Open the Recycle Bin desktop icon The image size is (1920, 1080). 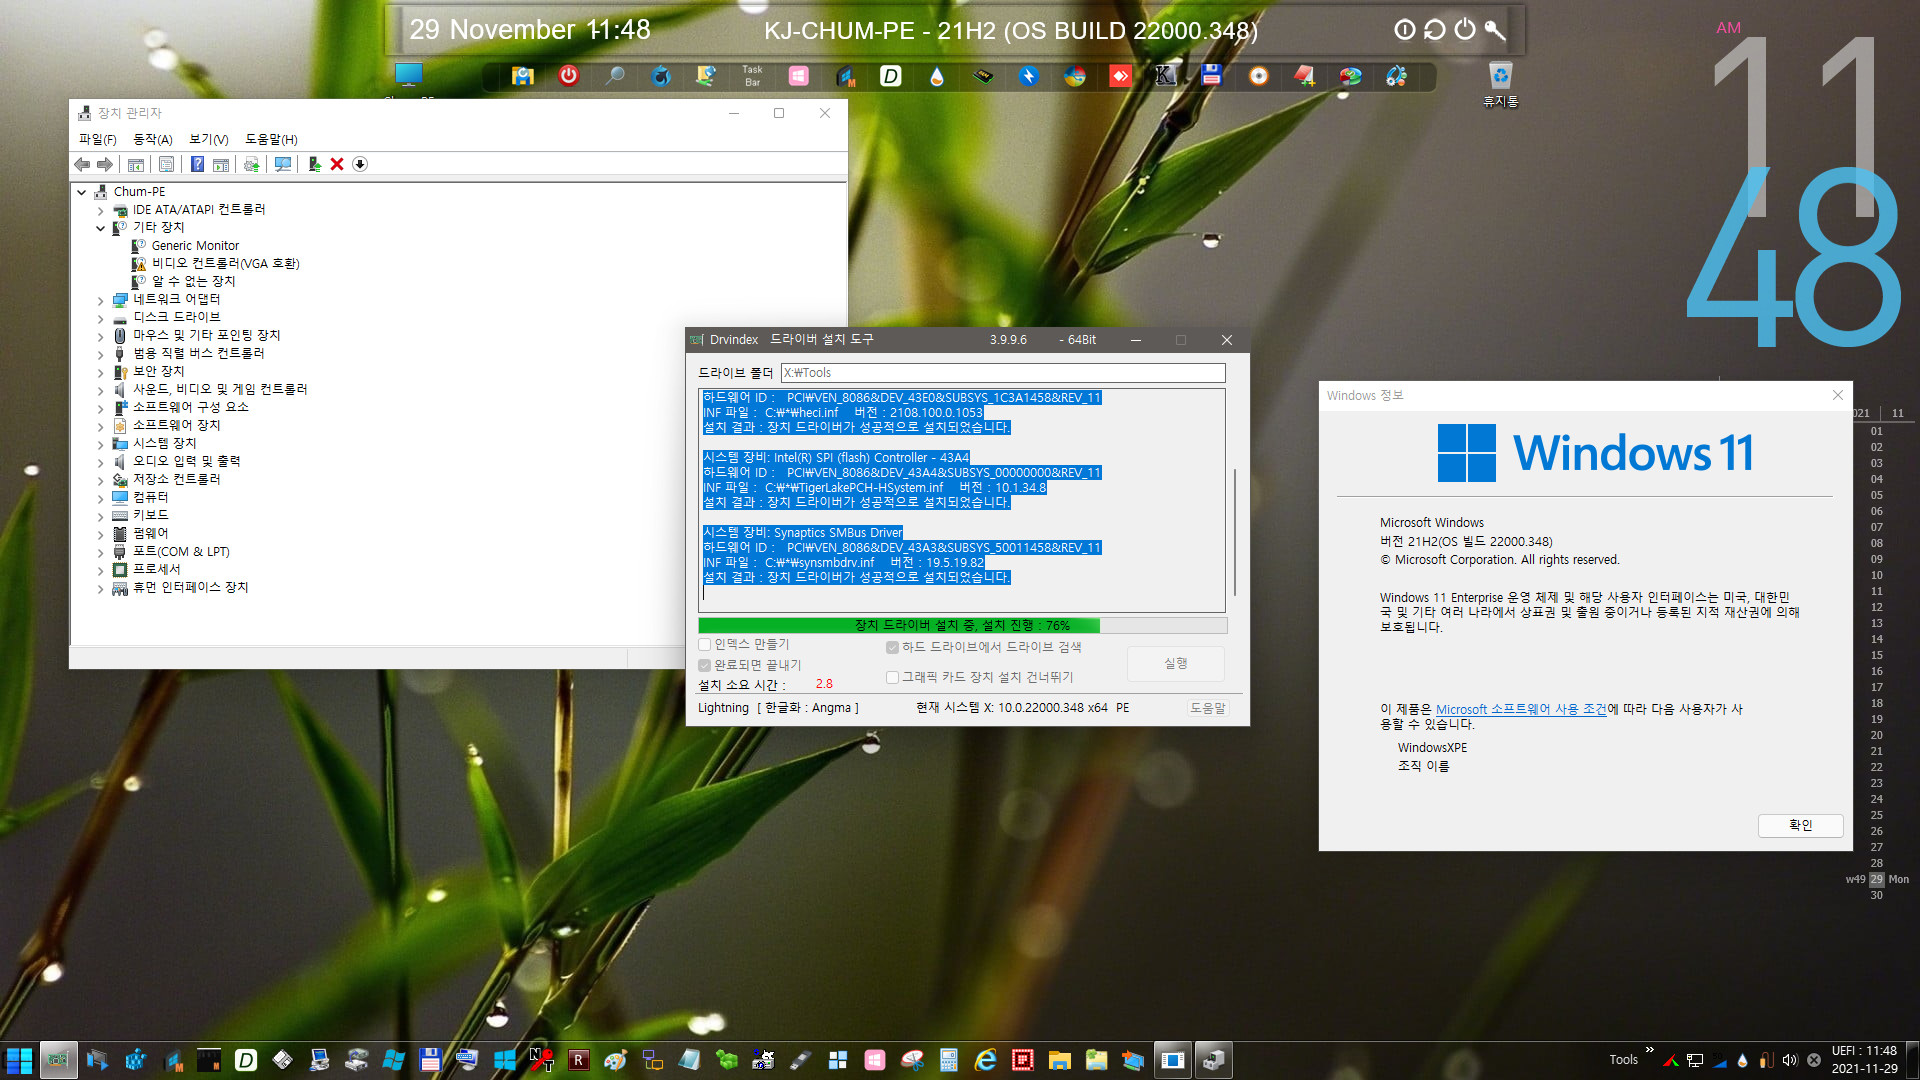tap(1500, 84)
